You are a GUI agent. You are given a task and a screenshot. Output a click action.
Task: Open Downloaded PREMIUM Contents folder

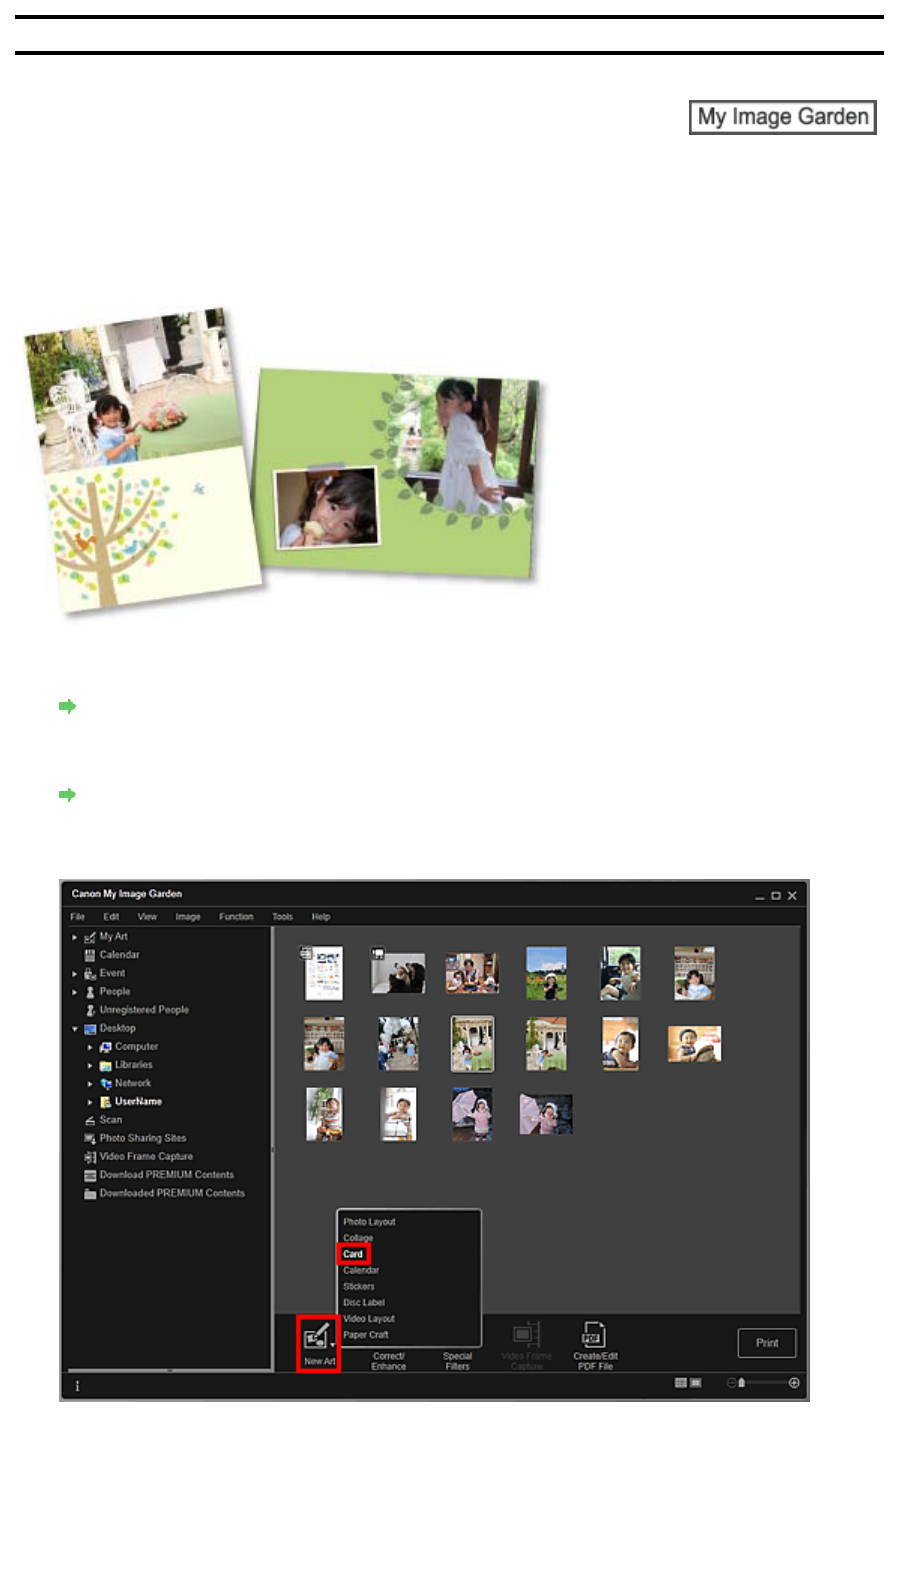[172, 1193]
